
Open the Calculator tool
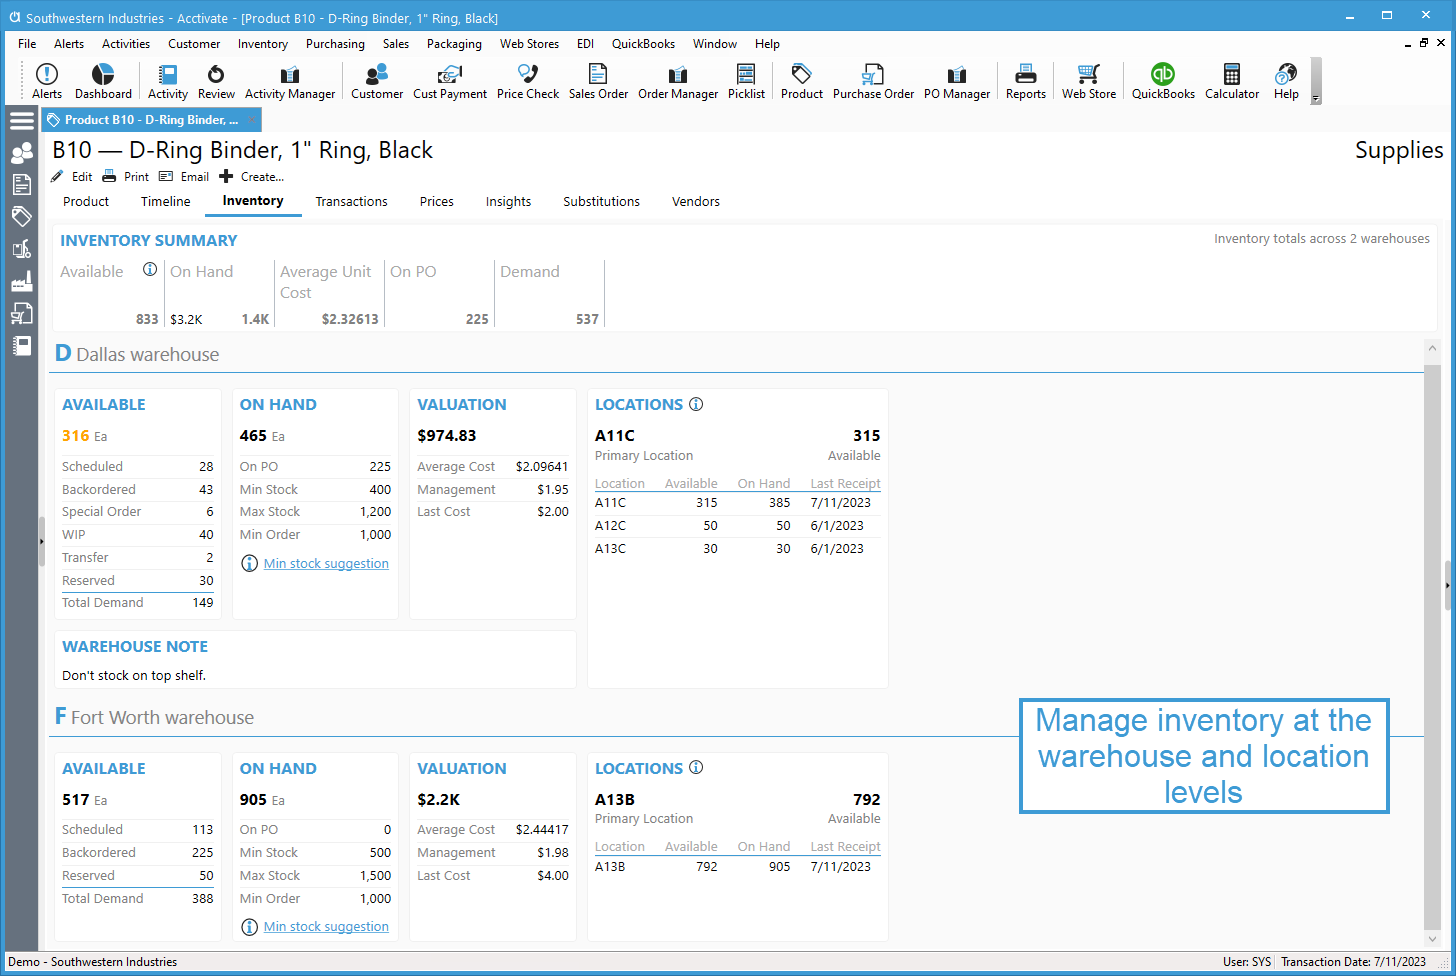(1231, 80)
